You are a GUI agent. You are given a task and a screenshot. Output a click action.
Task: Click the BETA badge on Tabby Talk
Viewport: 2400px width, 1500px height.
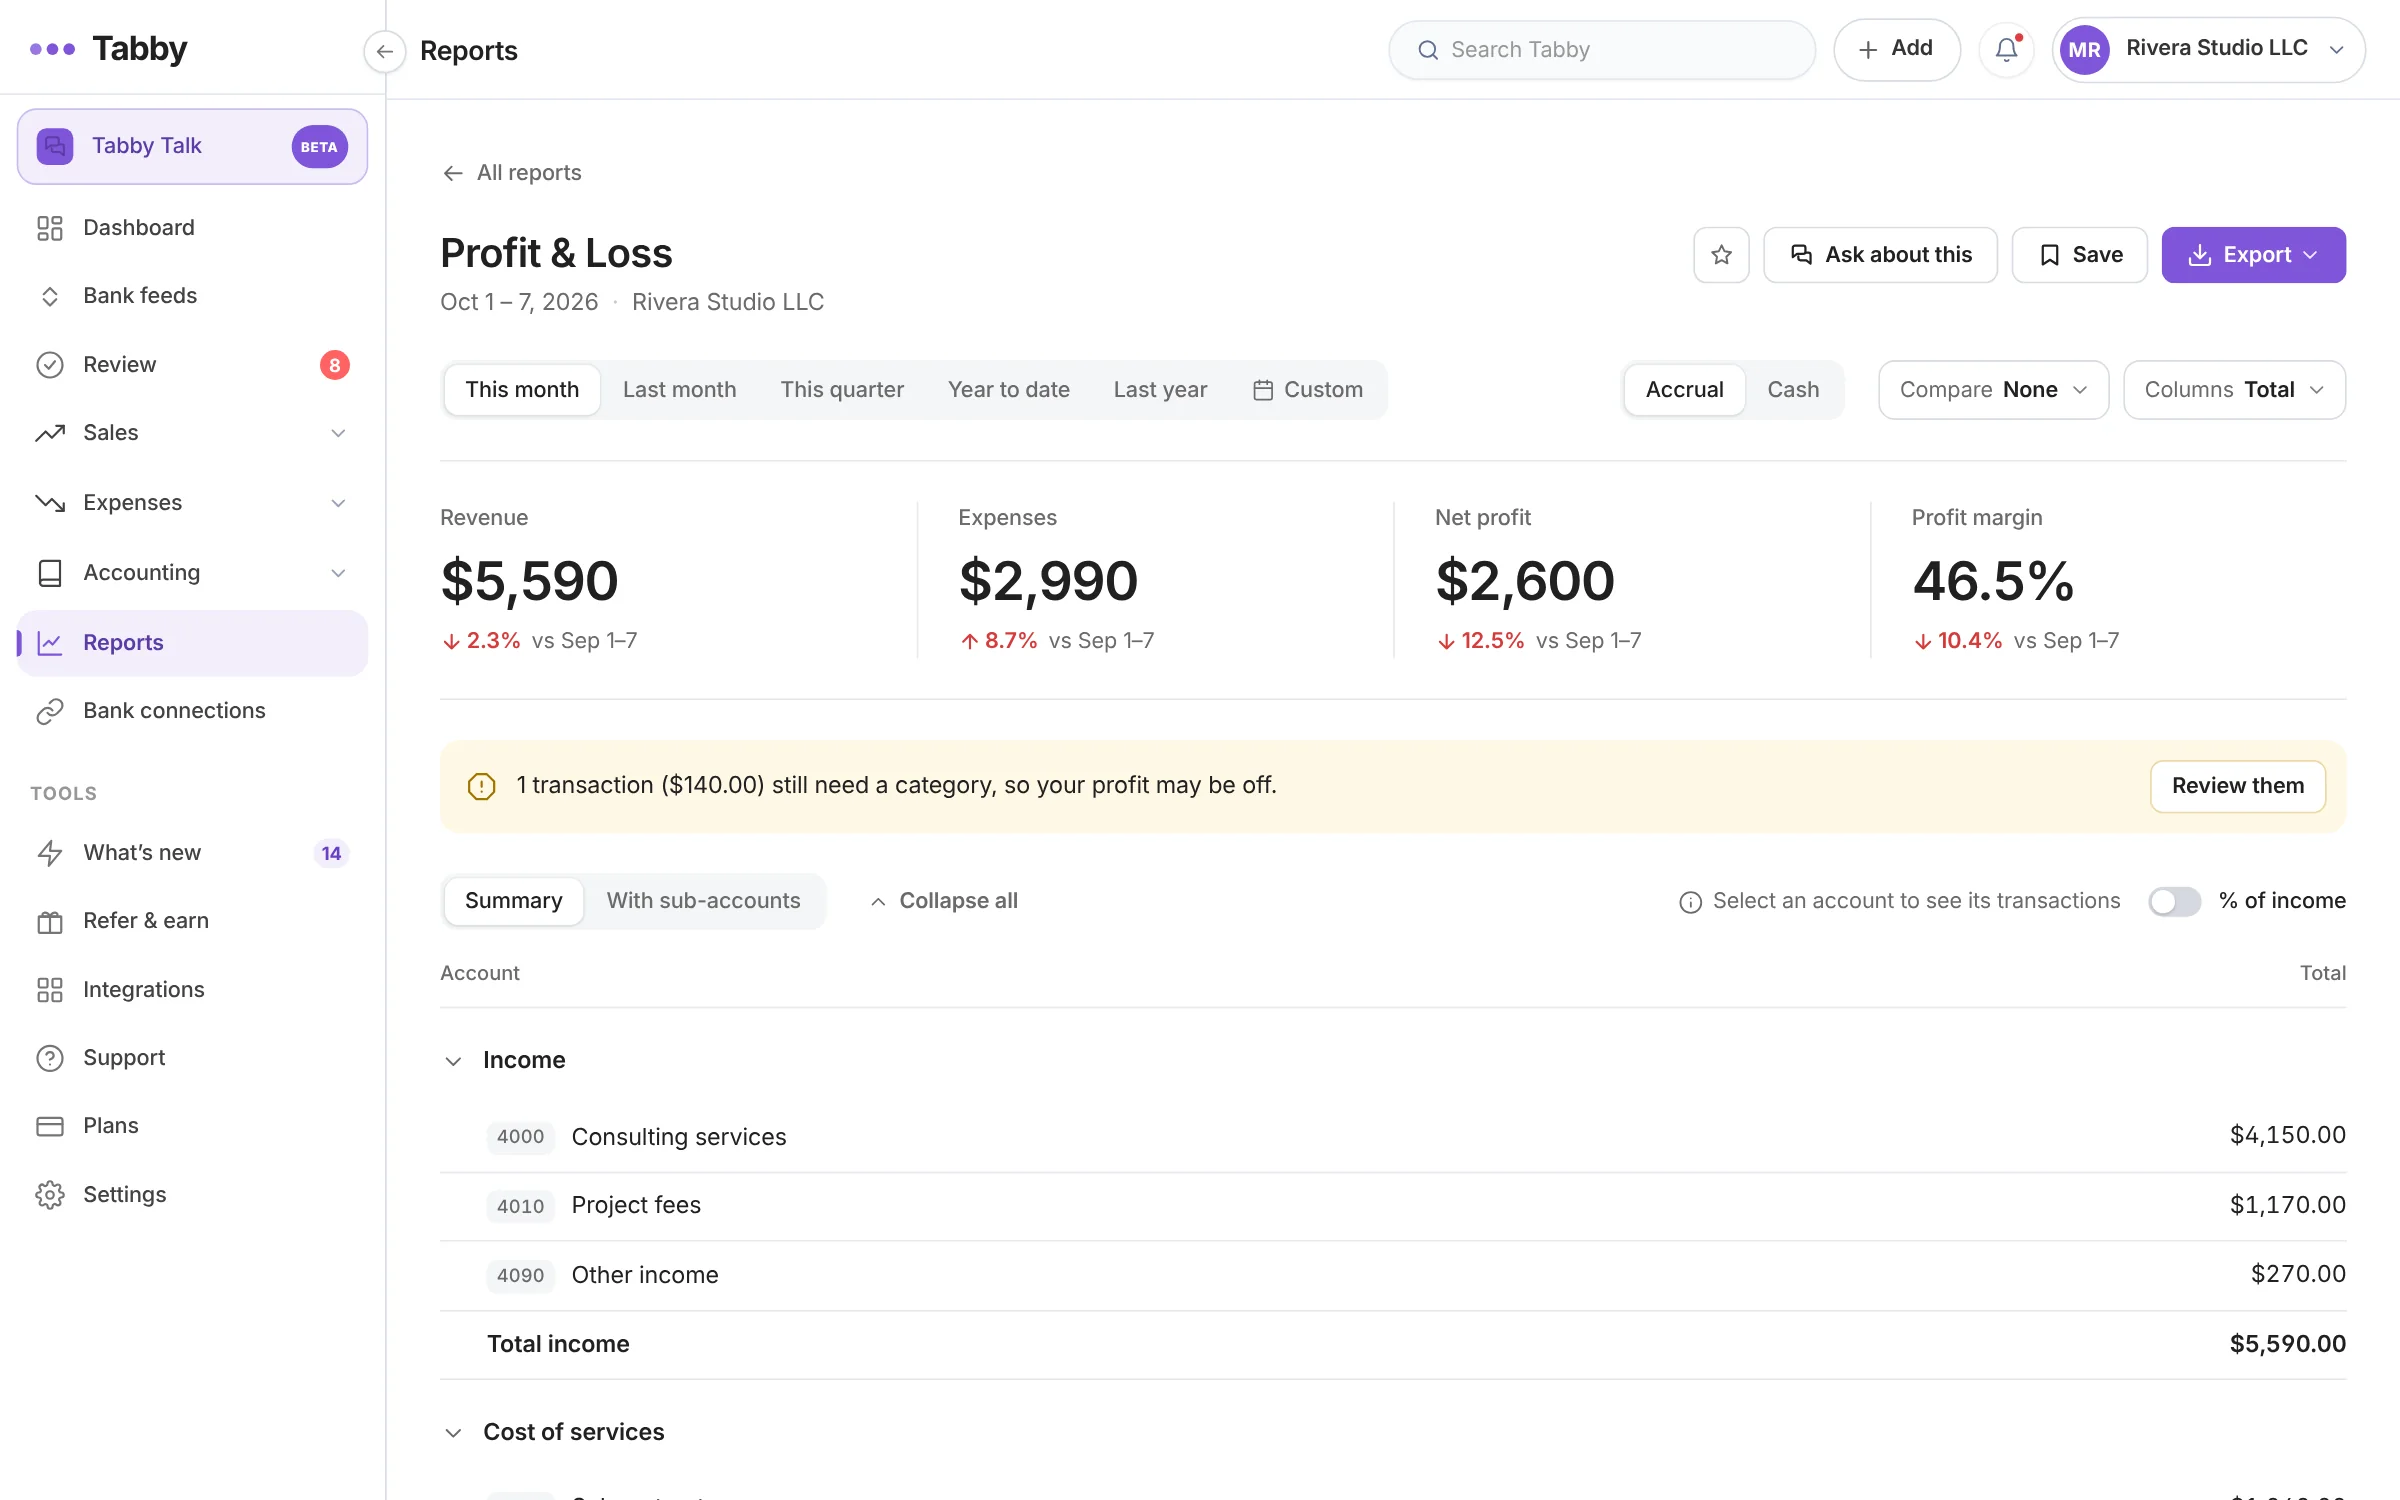[319, 147]
